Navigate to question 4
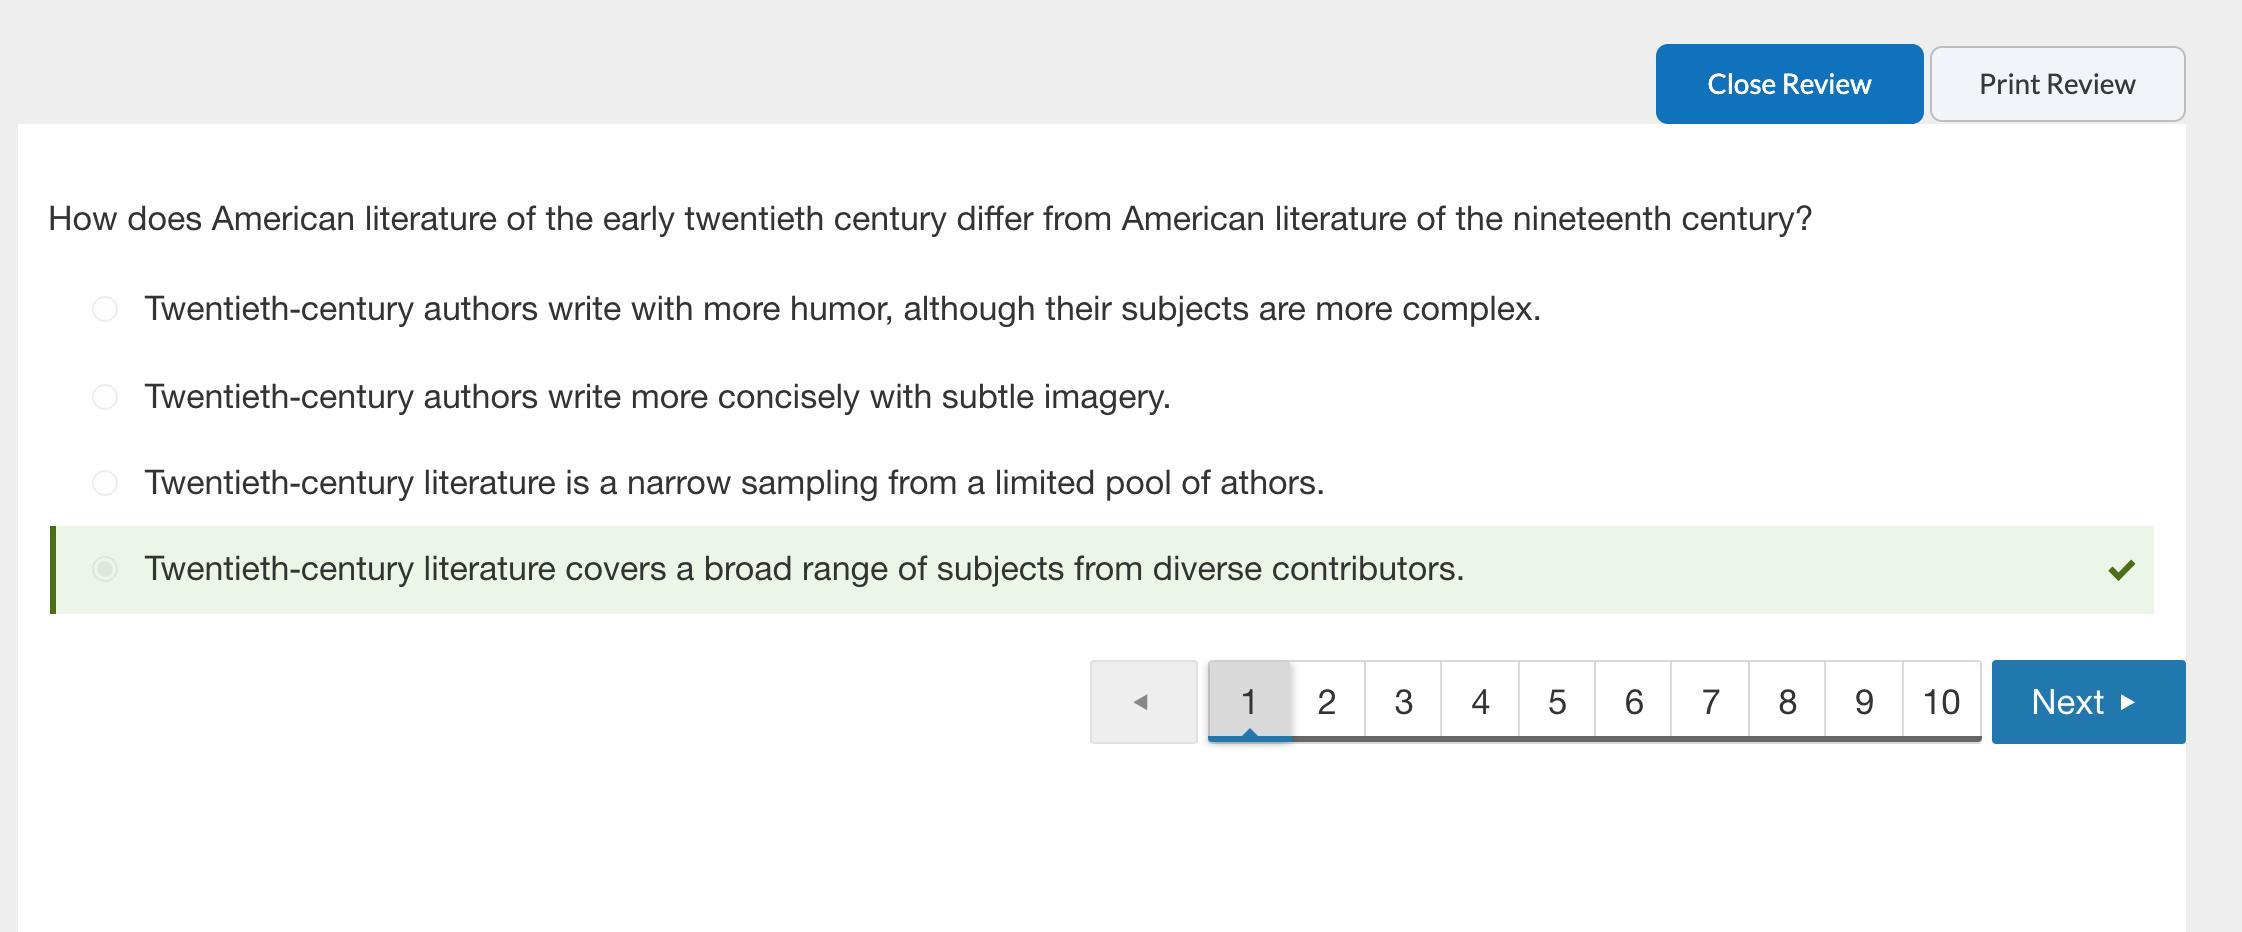Screen dimensions: 2242x932 coord(1480,702)
